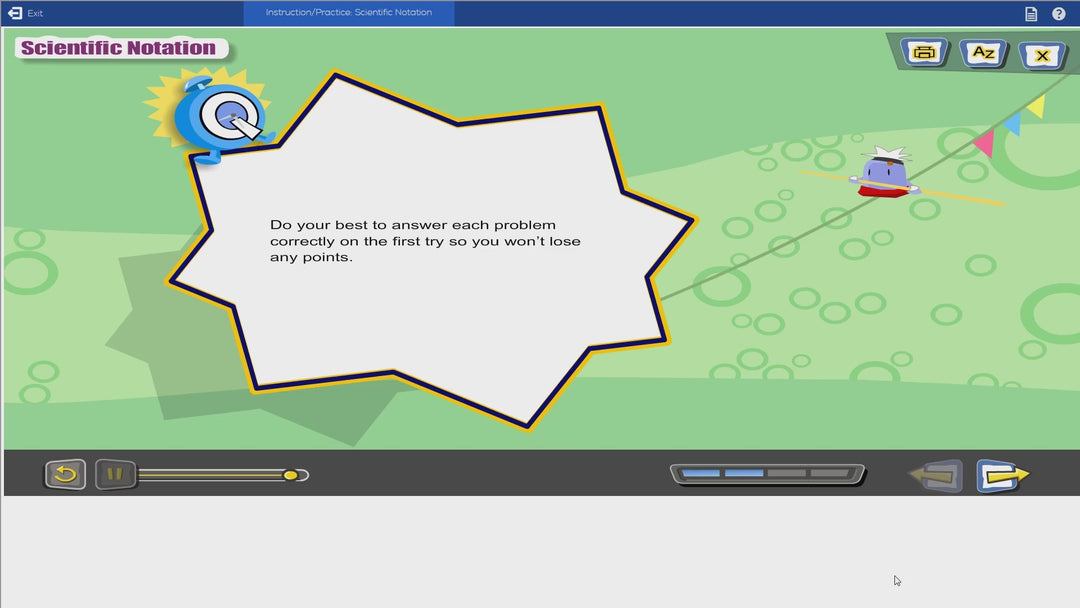The image size is (1080, 608).
Task: Pause the lesson narration
Action: click(x=115, y=474)
